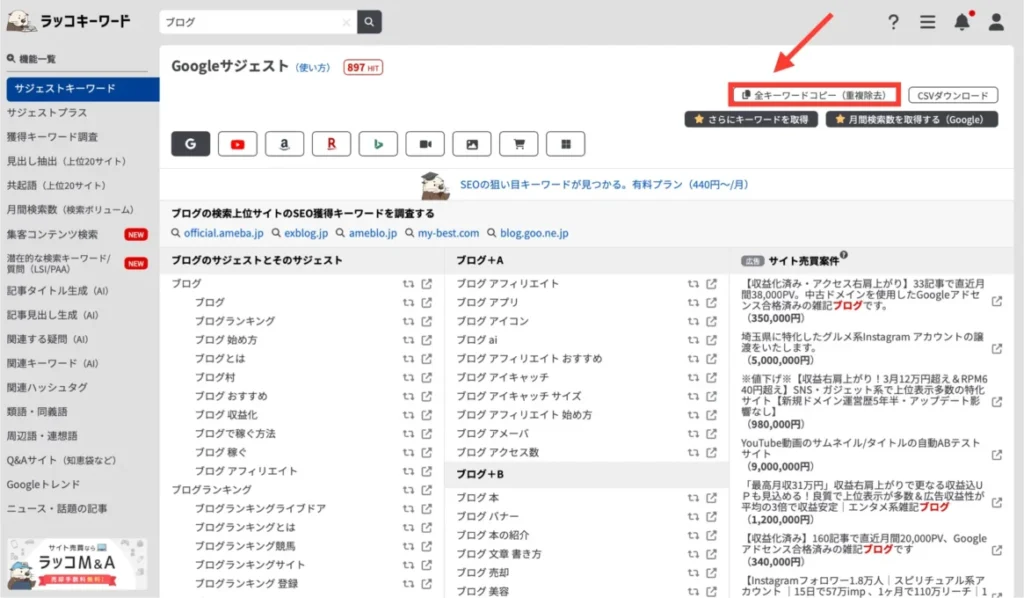Select keyword ブログ村

tap(215, 377)
